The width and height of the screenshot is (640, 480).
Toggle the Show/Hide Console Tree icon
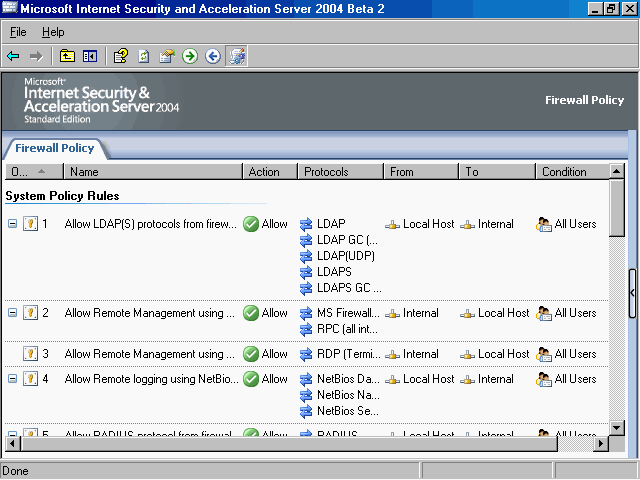point(90,56)
